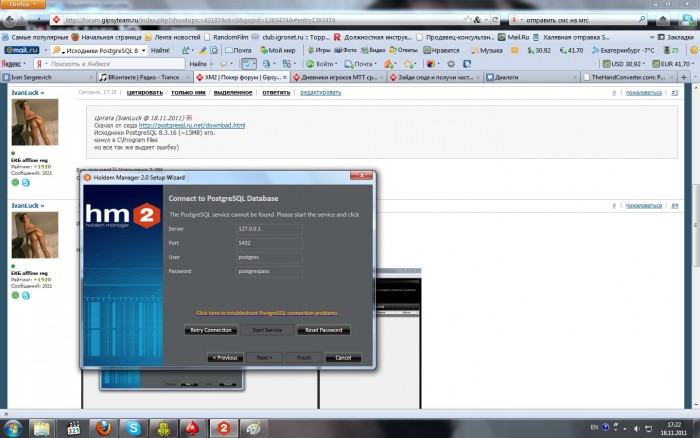Switch to ВКонтакте Радио Trance tab
This screenshot has height=438, width=700.
coord(144,77)
